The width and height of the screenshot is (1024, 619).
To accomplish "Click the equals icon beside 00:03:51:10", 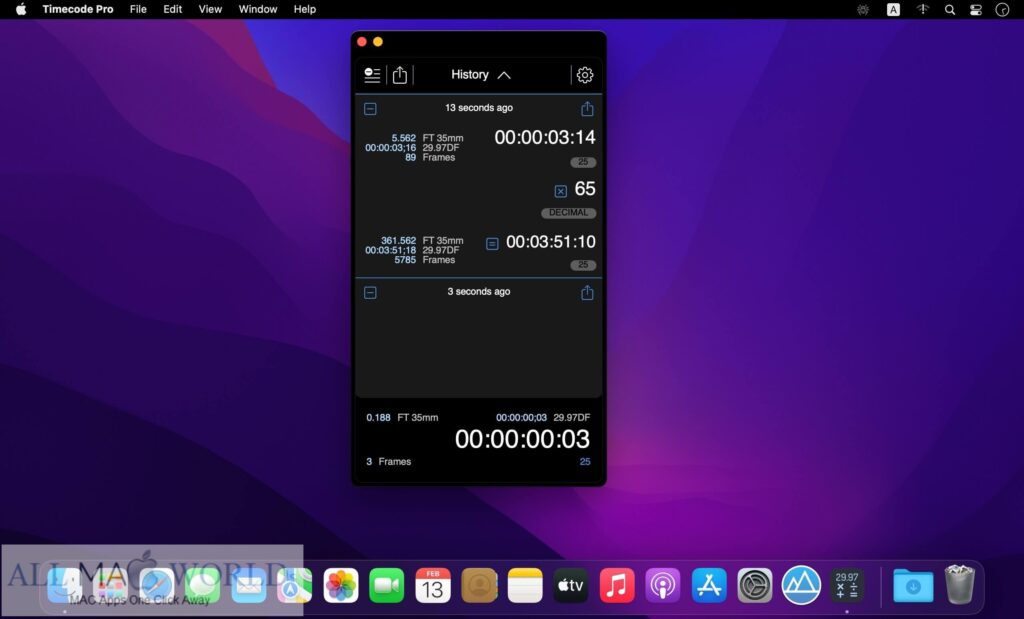I will coord(492,244).
